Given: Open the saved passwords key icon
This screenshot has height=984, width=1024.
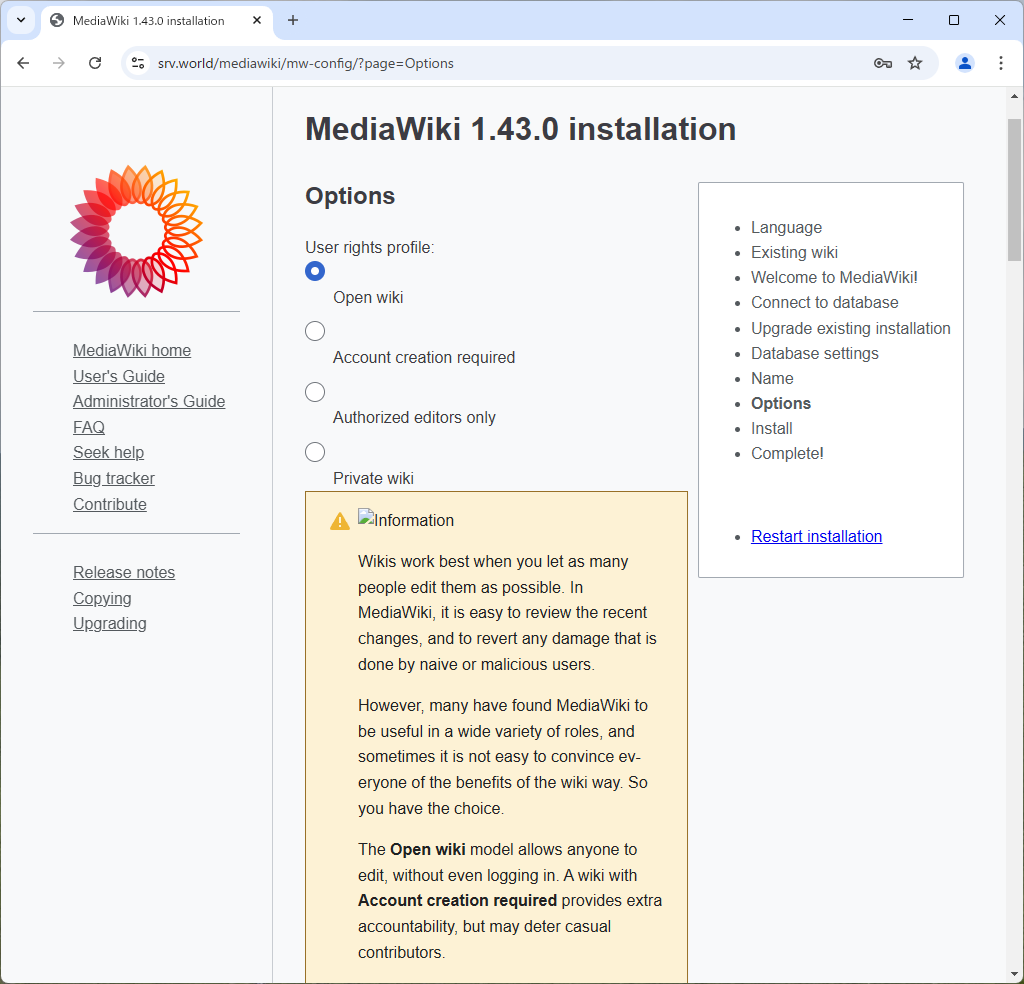Looking at the screenshot, I should [883, 63].
